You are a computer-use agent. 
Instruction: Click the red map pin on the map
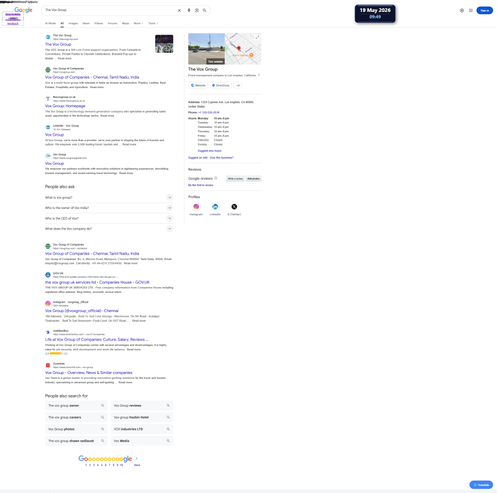click(239, 49)
